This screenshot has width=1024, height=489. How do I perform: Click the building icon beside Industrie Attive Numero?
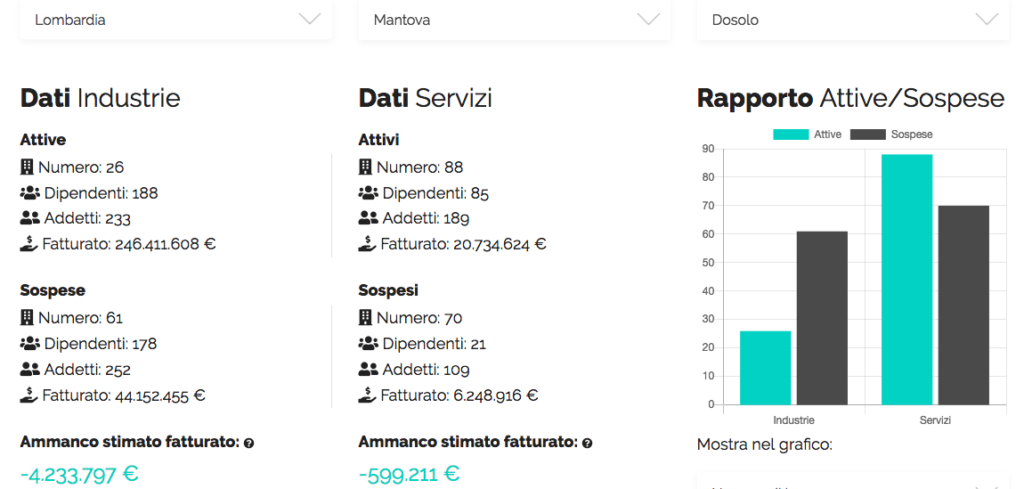click(27, 167)
